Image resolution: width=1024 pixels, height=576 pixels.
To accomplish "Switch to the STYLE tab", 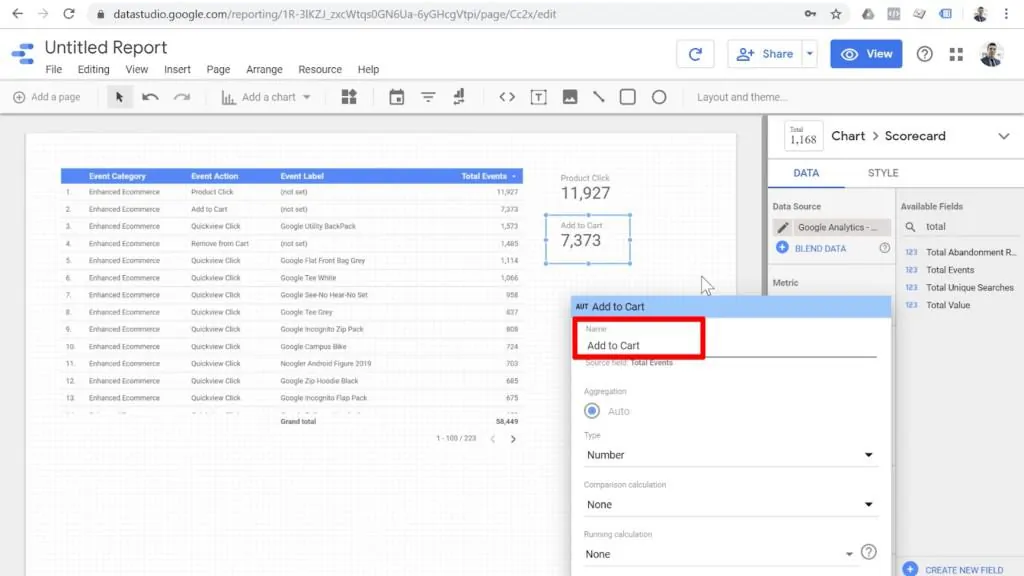I will [882, 172].
